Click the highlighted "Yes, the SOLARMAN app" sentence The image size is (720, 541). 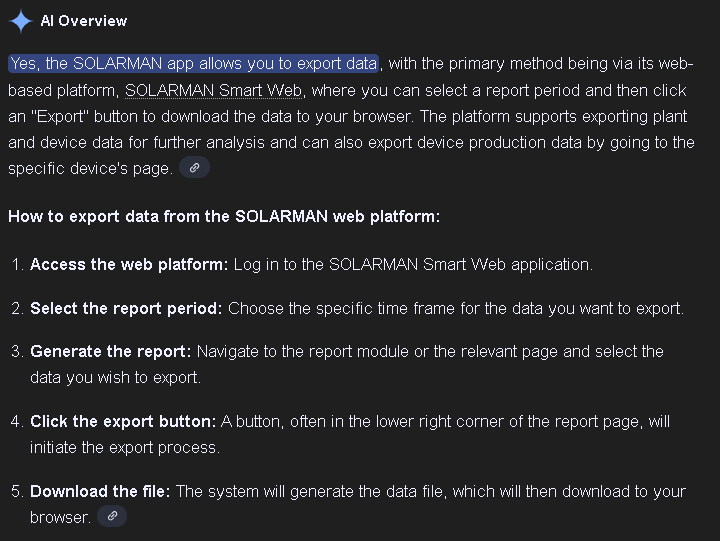(193, 64)
